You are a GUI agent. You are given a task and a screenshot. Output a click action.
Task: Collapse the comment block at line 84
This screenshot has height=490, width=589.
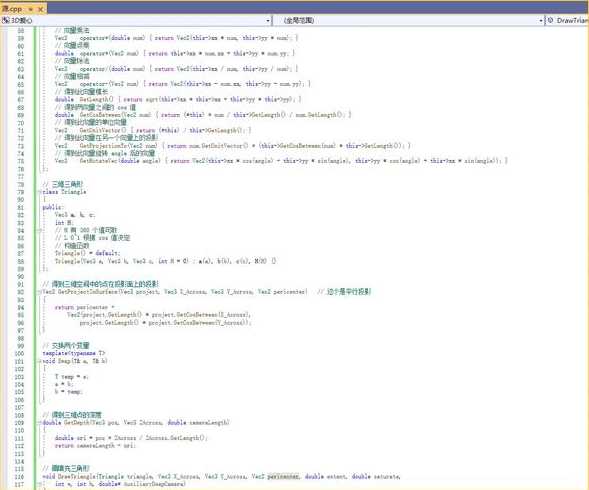[40, 230]
